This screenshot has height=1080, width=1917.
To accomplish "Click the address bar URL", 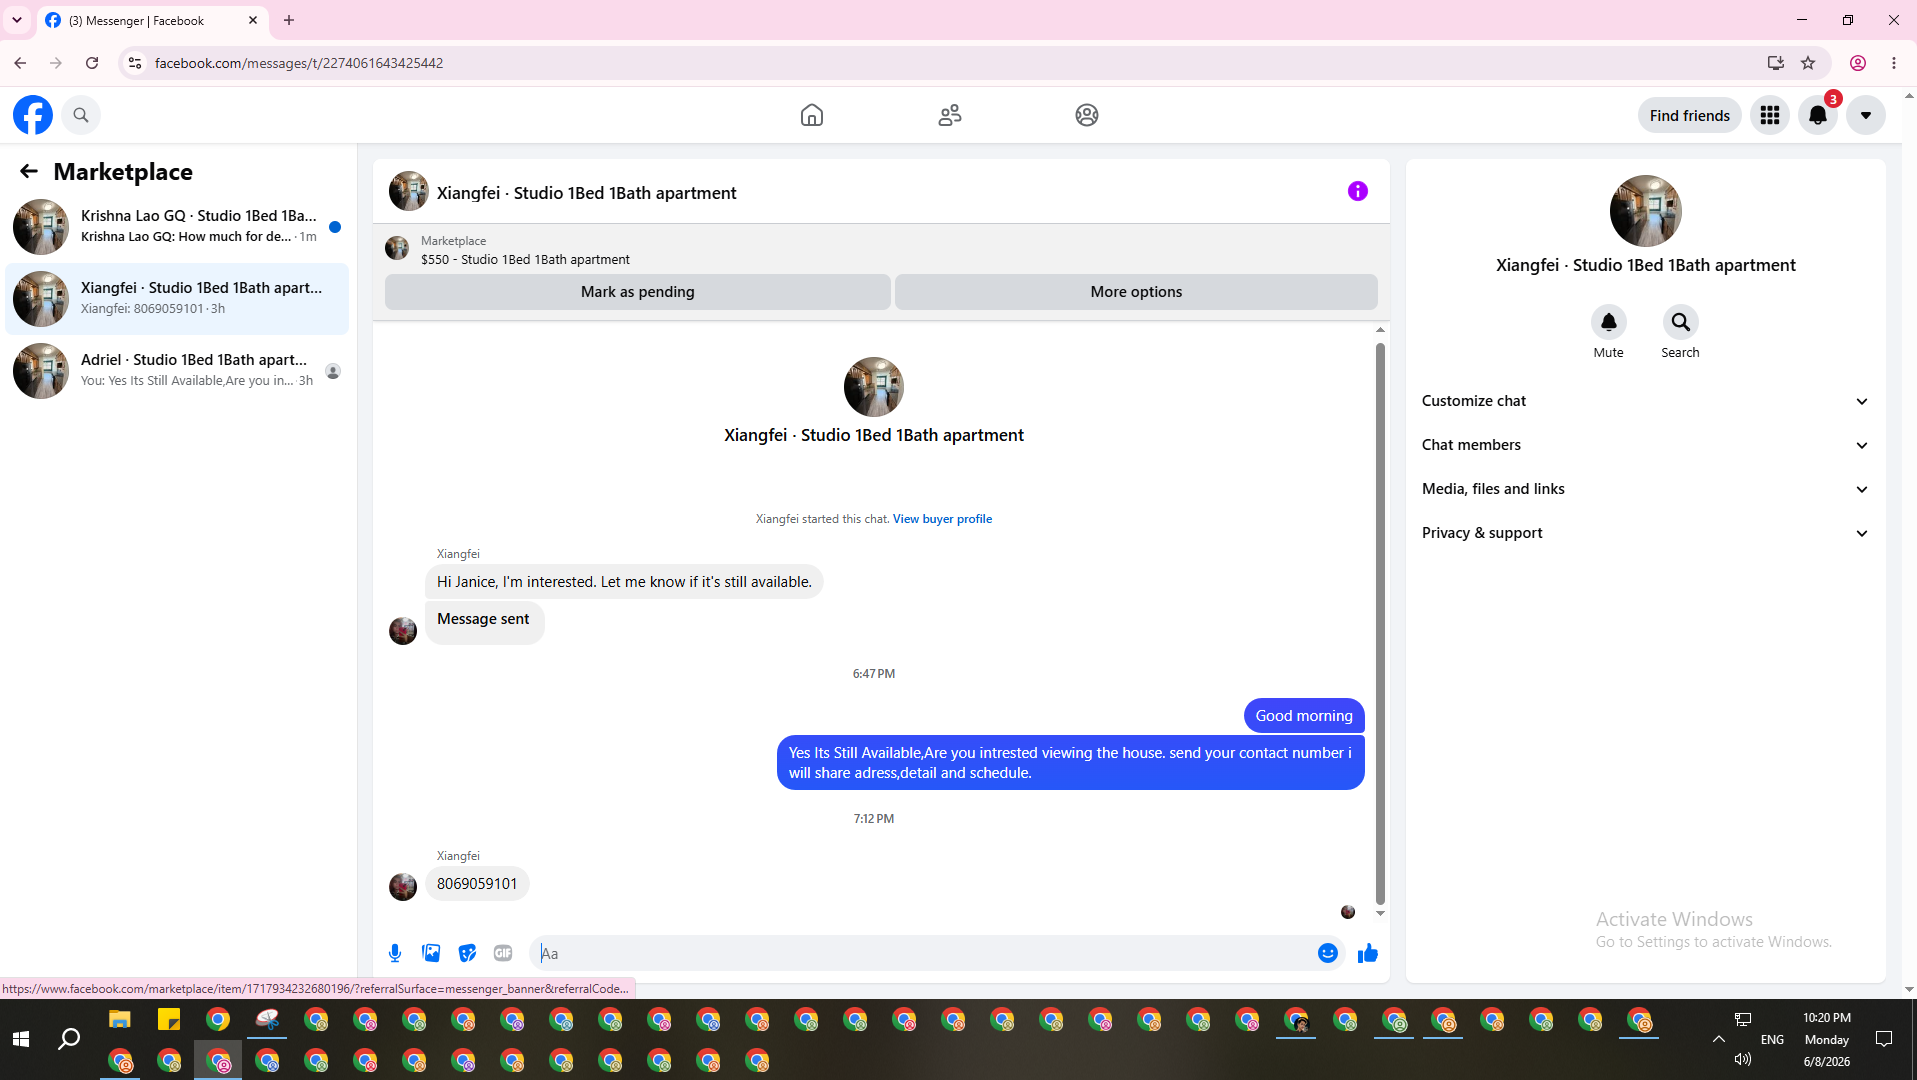I will pos(299,63).
